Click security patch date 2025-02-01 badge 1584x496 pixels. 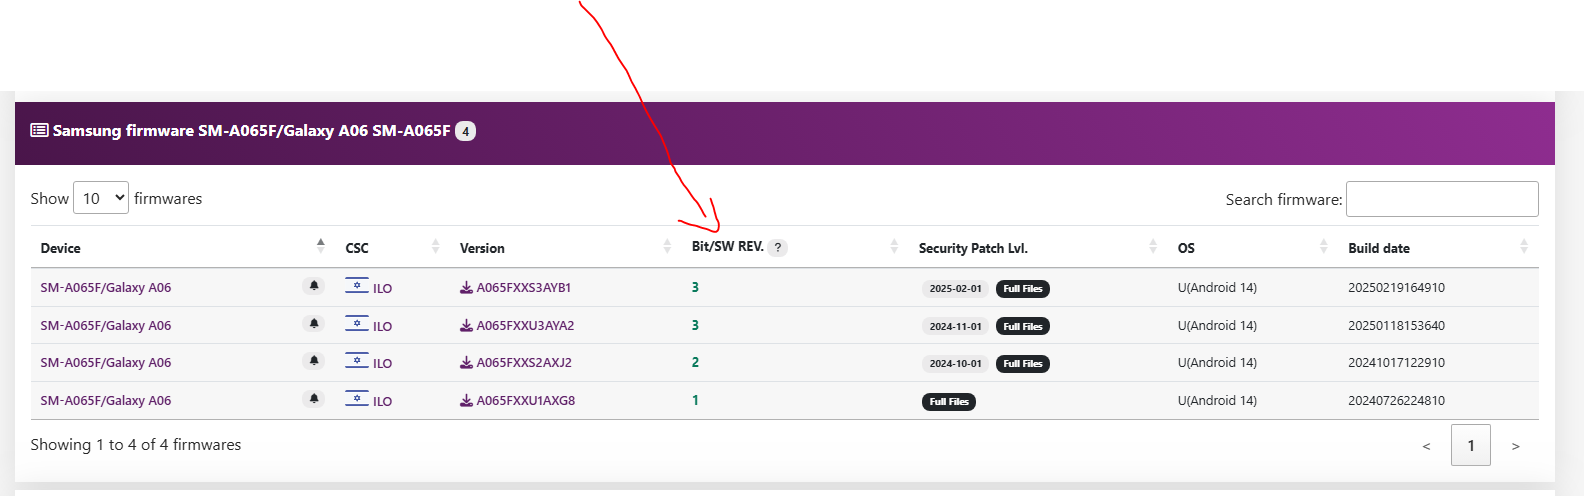(x=956, y=288)
